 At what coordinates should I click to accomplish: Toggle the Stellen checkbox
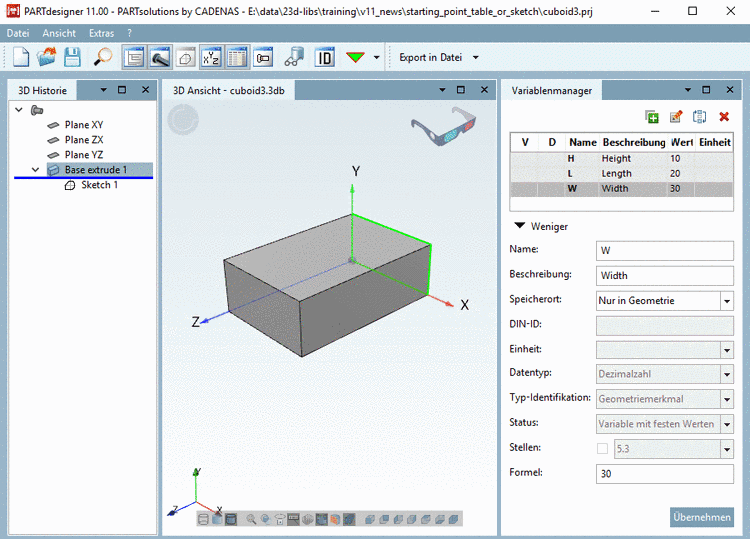[x=603, y=449]
